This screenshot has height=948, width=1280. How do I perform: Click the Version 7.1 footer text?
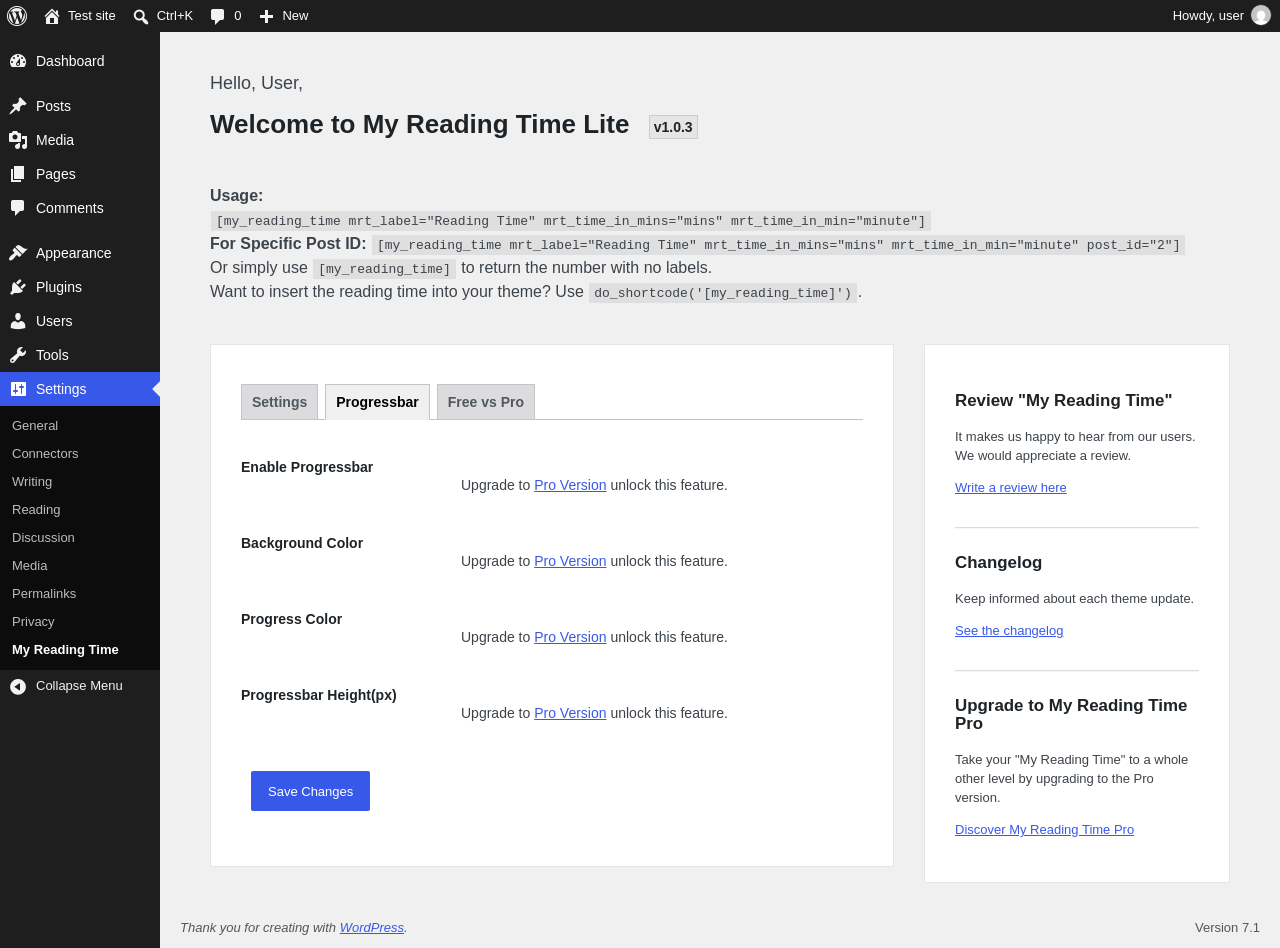click(1227, 927)
